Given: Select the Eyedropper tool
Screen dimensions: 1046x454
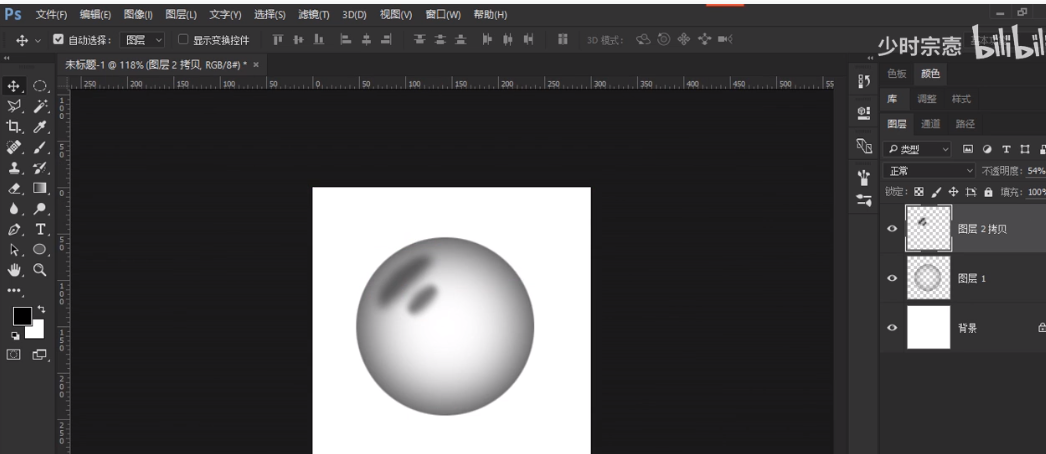Looking at the screenshot, I should tap(40, 127).
